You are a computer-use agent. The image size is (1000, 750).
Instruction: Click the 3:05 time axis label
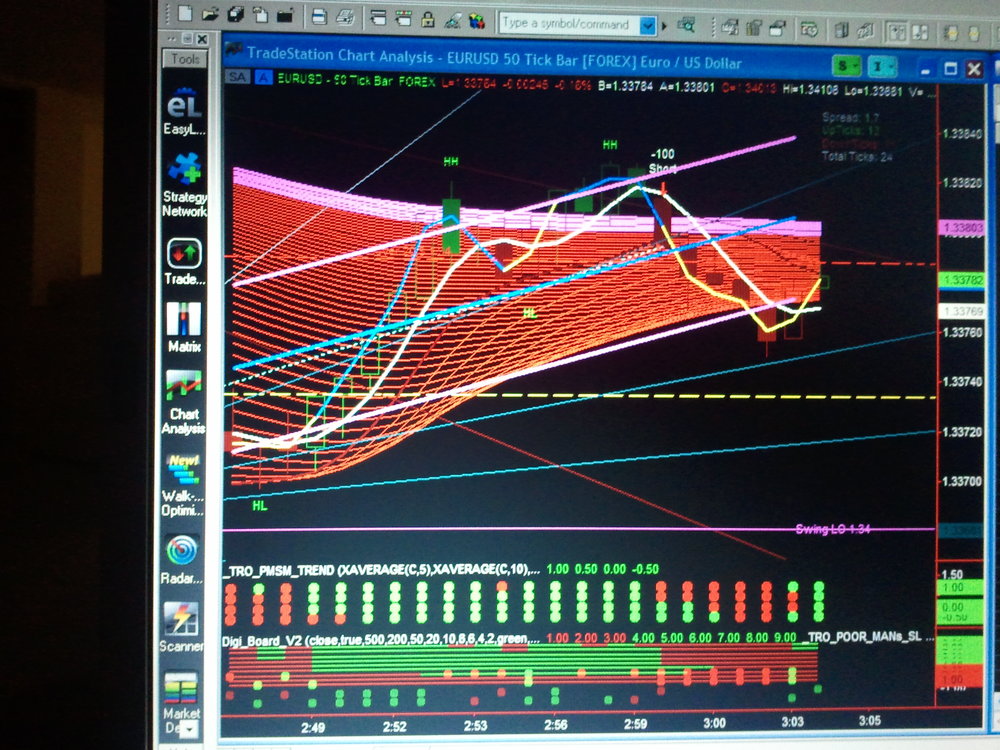click(x=869, y=721)
